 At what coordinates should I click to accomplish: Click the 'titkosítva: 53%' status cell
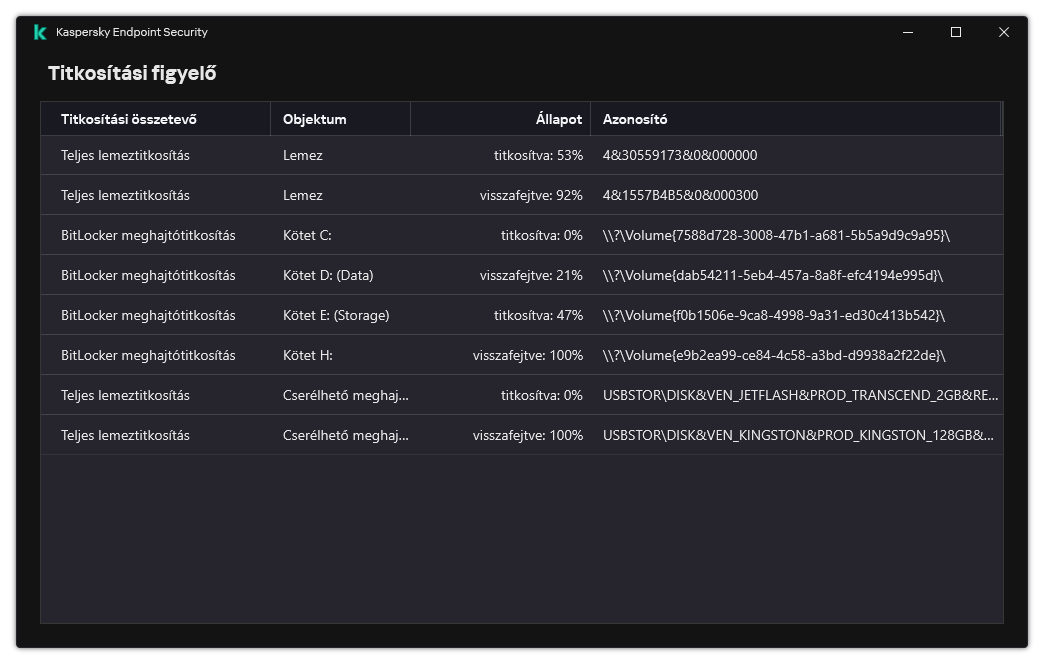coord(538,155)
